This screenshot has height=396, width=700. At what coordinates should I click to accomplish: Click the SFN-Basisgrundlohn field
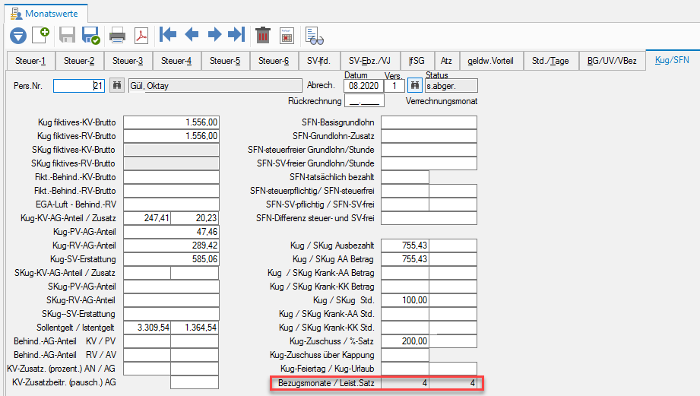[x=429, y=122]
